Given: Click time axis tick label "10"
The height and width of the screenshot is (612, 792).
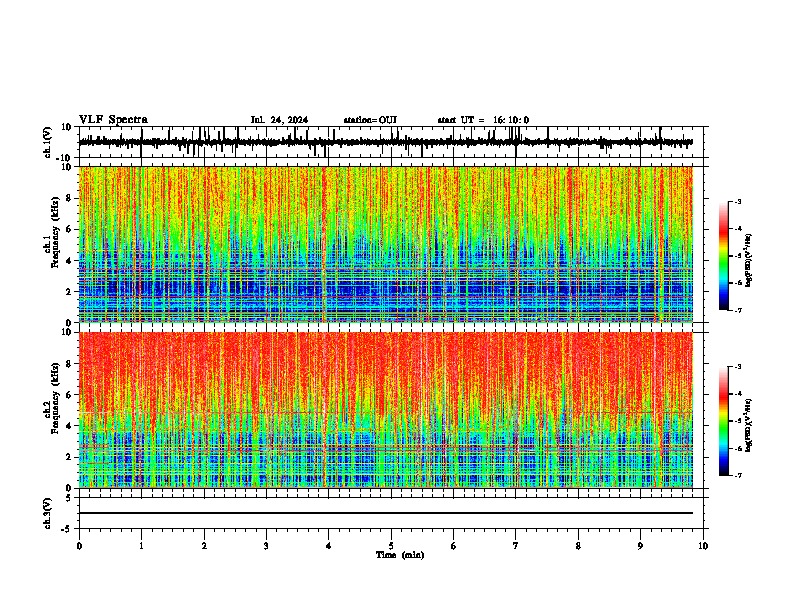Looking at the screenshot, I should pos(703,546).
